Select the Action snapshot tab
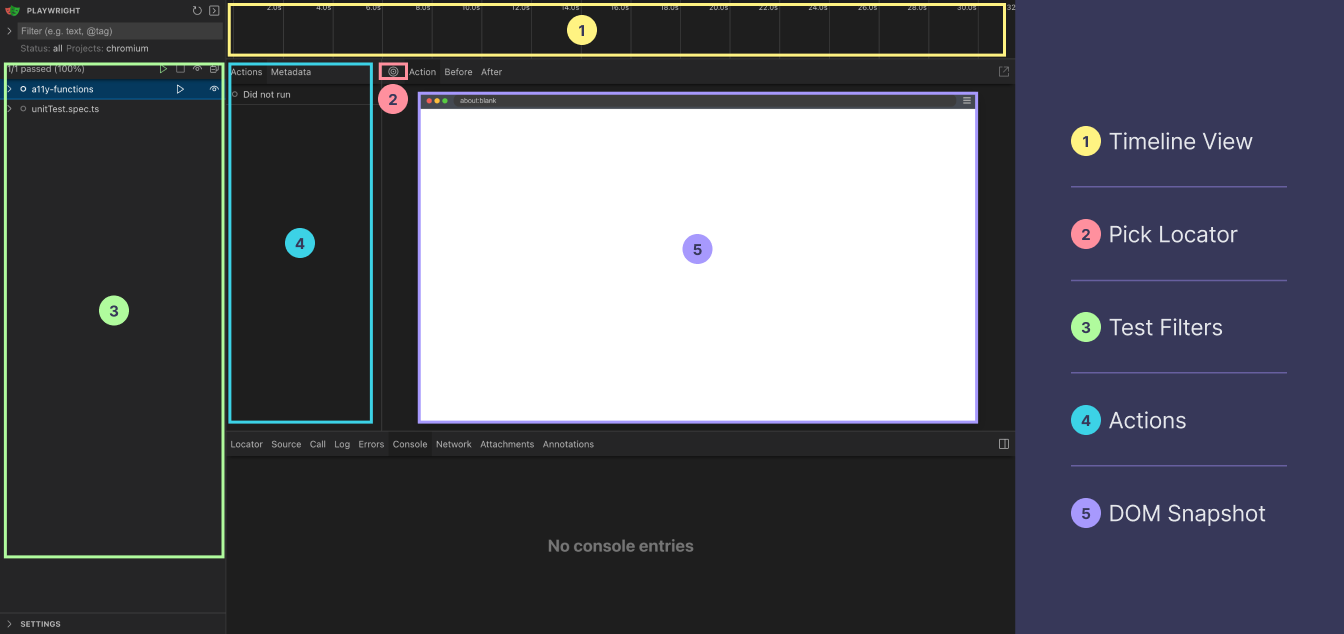 (422, 72)
